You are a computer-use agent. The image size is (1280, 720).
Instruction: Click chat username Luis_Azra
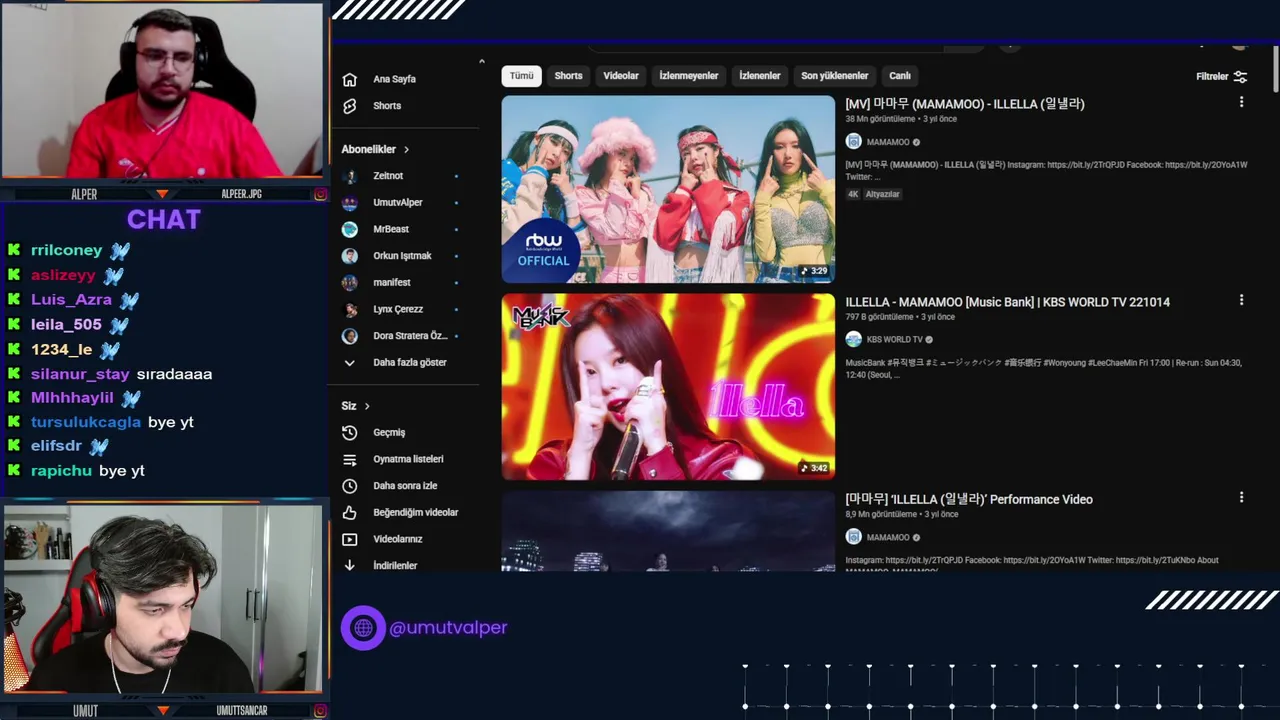[x=71, y=299]
